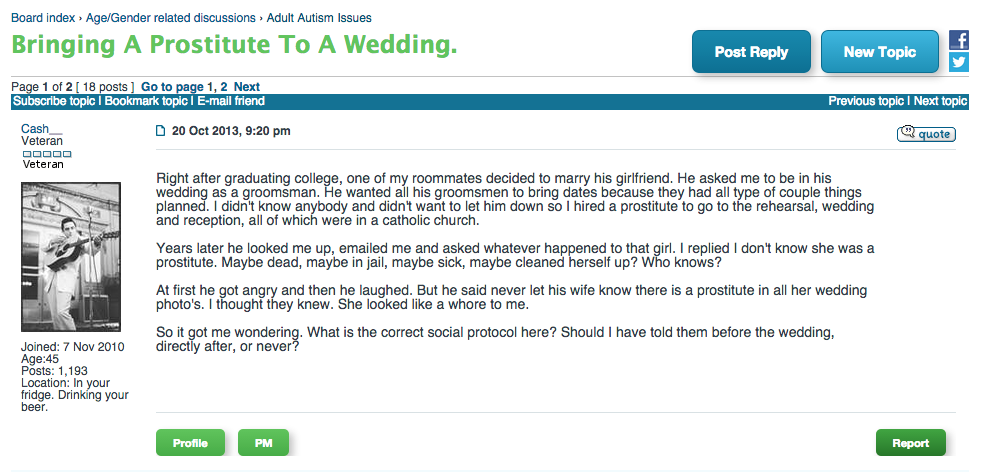990x472 pixels.
Task: Open Adult Autism Issues forum link
Action: [x=319, y=18]
